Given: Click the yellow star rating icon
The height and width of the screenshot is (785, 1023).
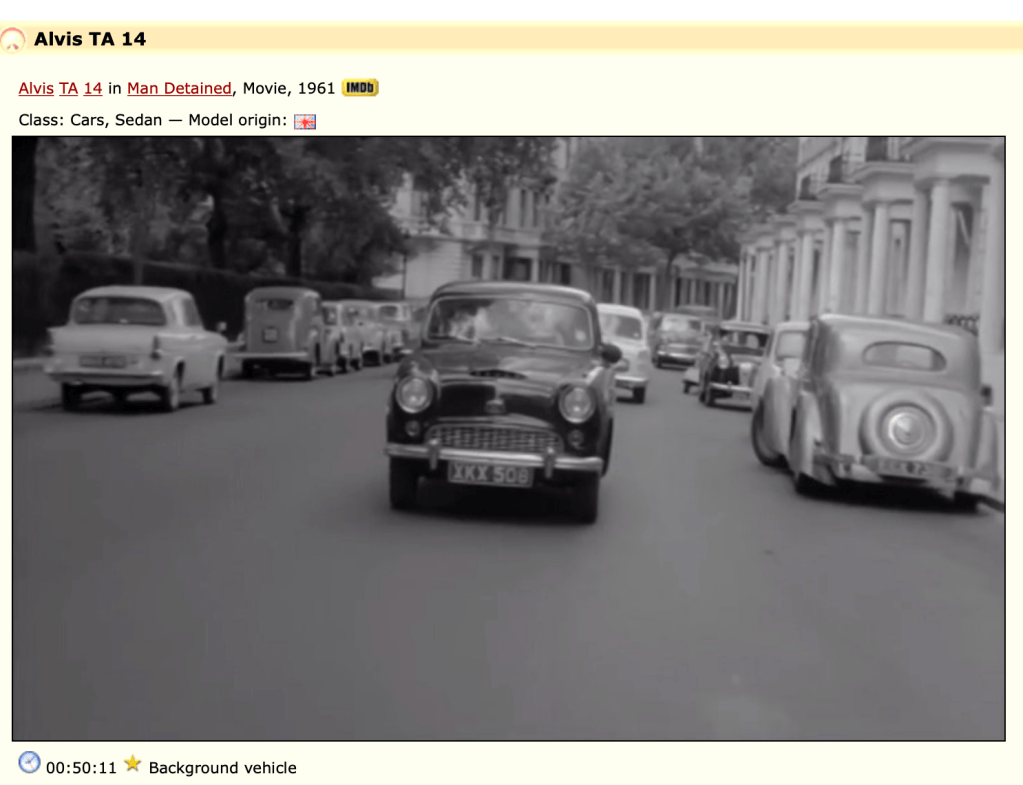Looking at the screenshot, I should click(133, 765).
